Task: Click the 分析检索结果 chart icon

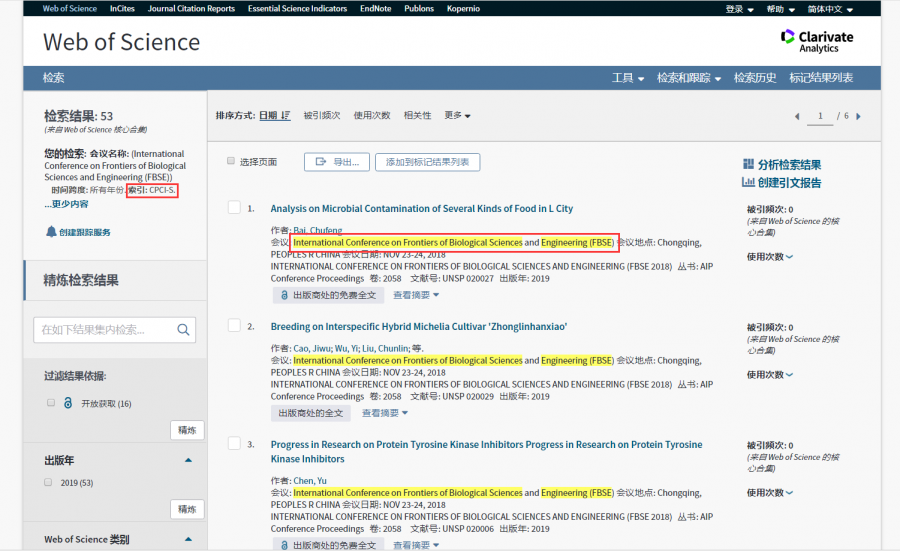Action: [748, 164]
